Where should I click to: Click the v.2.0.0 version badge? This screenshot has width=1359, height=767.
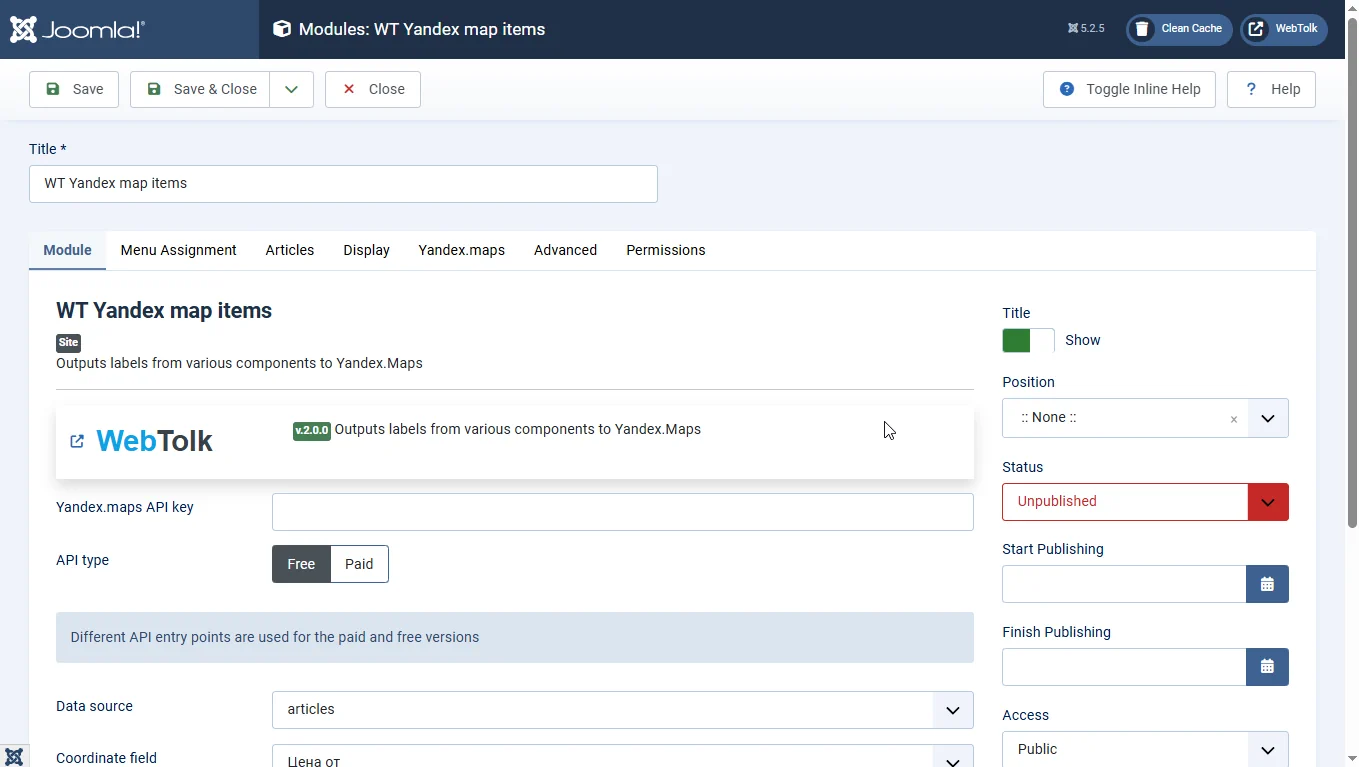click(312, 430)
